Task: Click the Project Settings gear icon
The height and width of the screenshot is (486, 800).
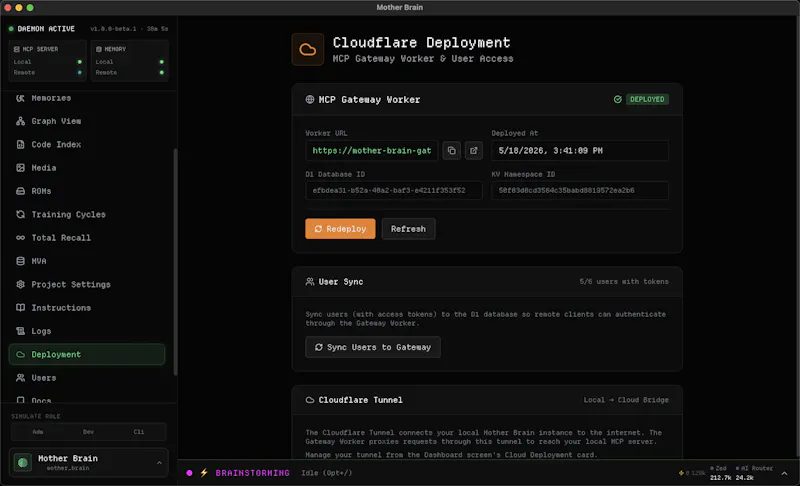Action: [x=20, y=285]
